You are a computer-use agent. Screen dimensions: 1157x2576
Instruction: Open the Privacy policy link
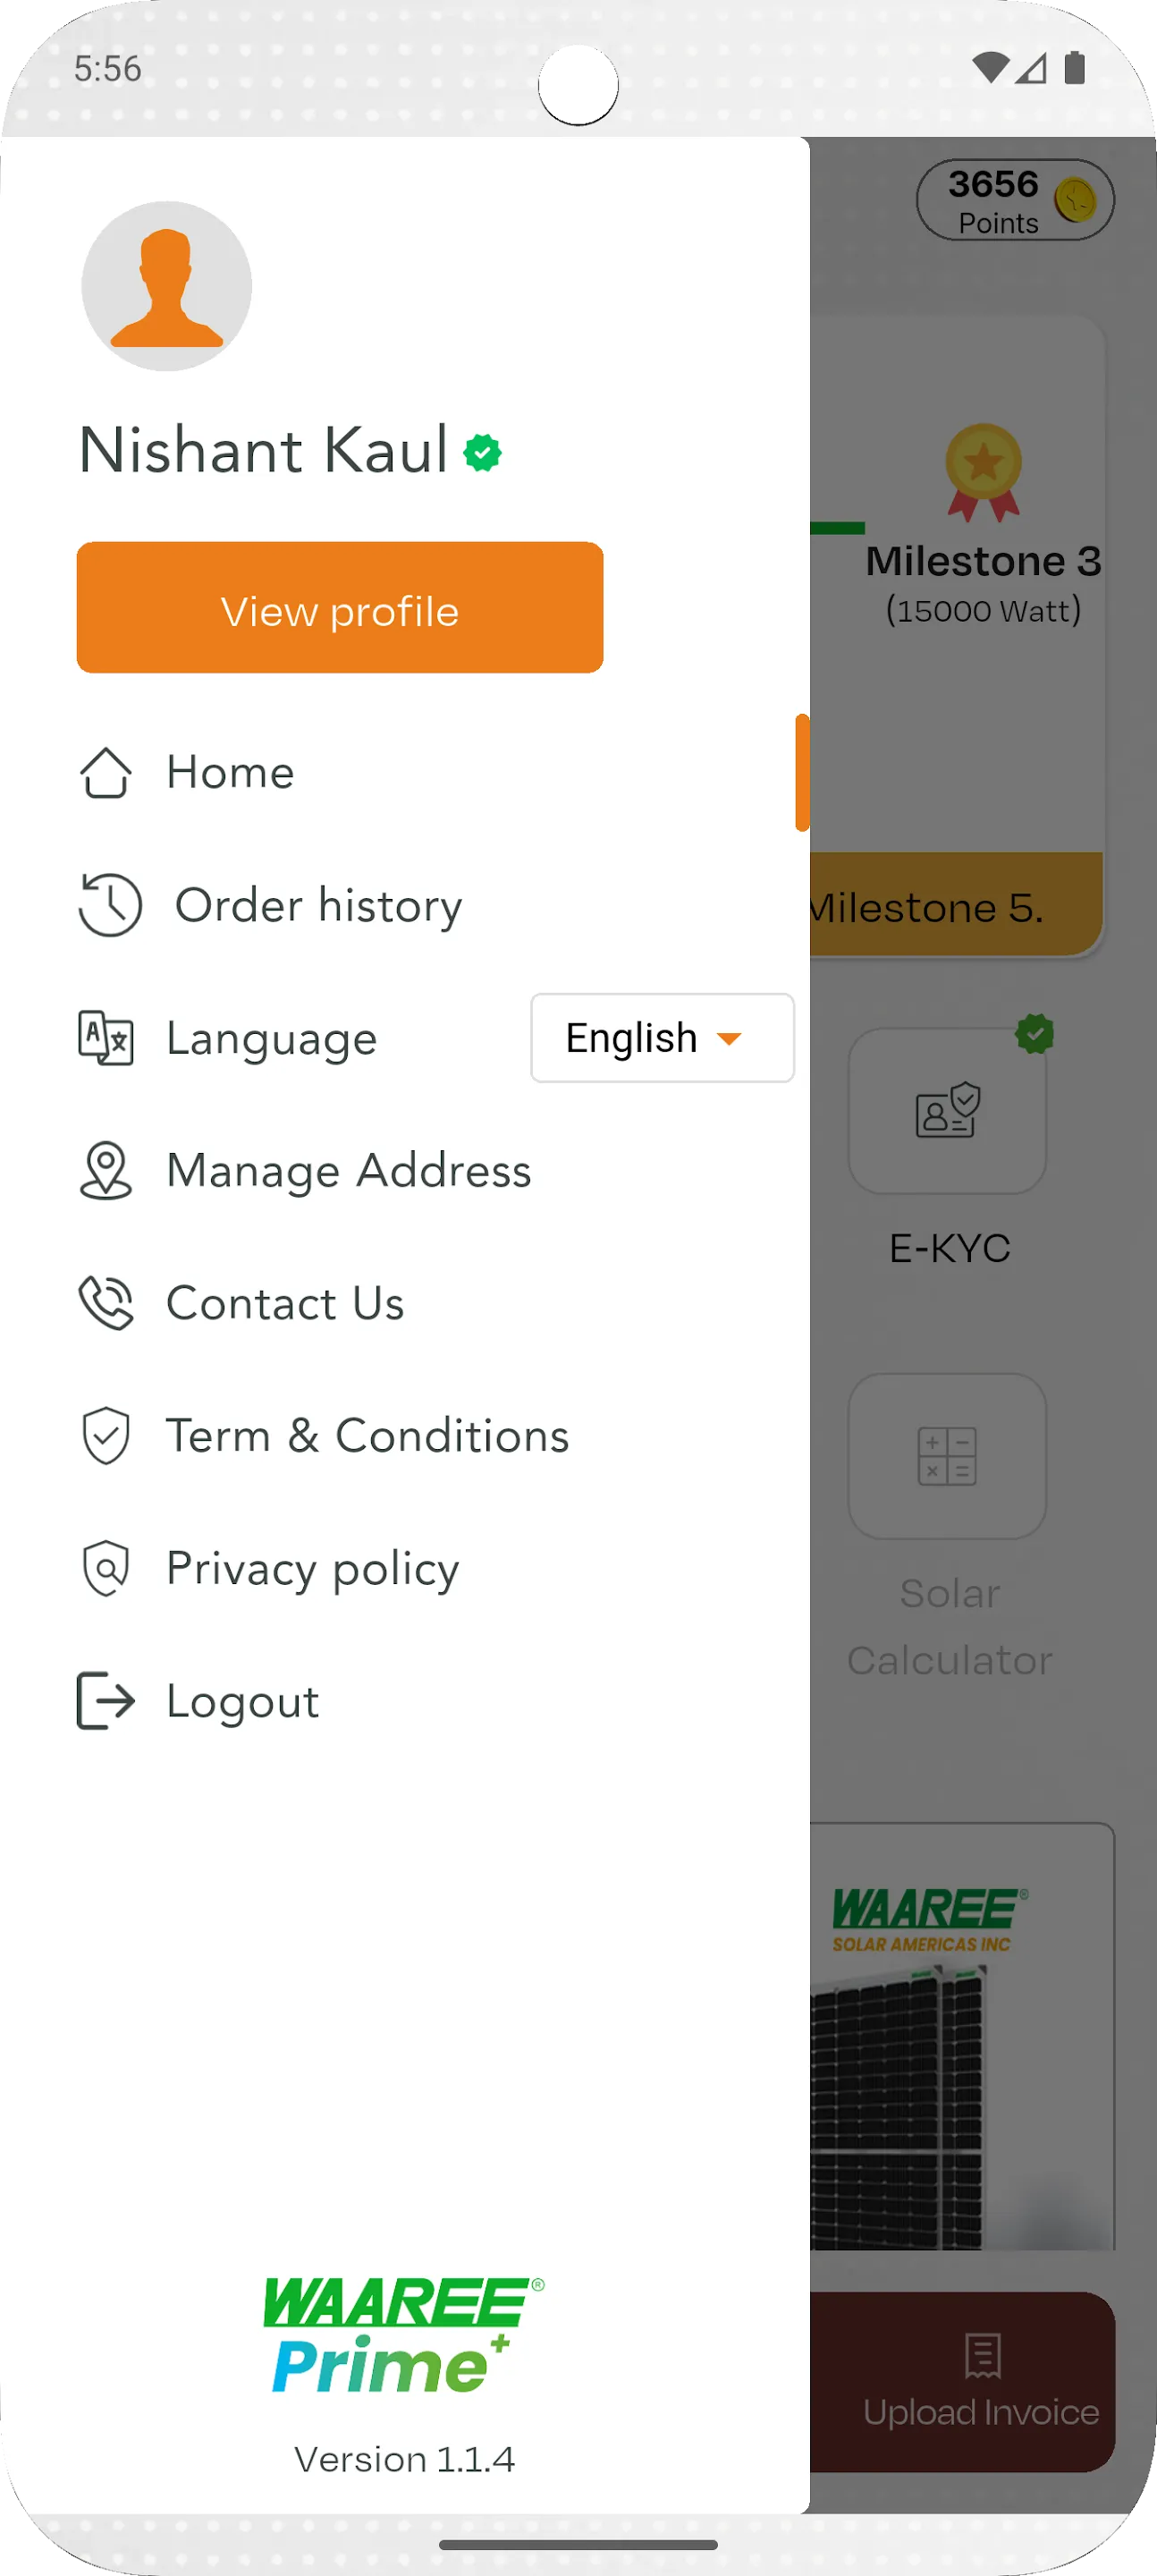(312, 1568)
